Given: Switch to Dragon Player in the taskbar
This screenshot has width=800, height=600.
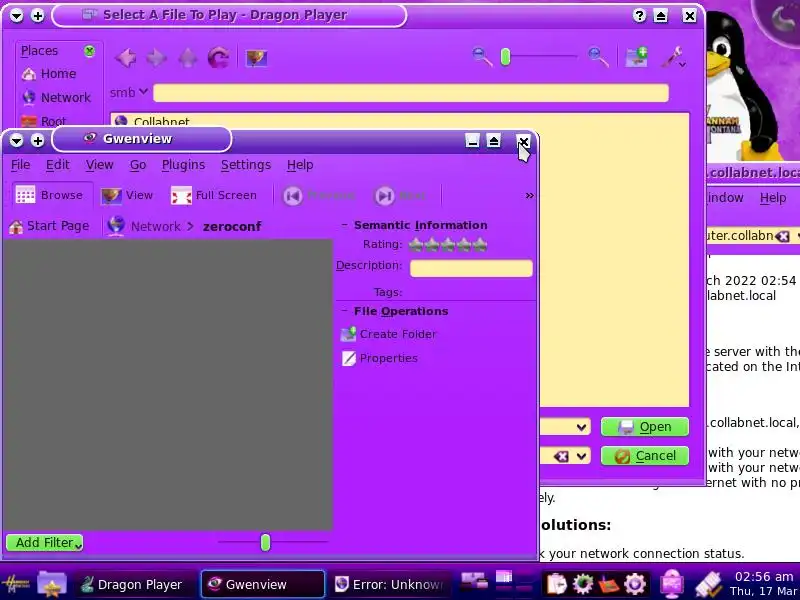Looking at the screenshot, I should (134, 584).
